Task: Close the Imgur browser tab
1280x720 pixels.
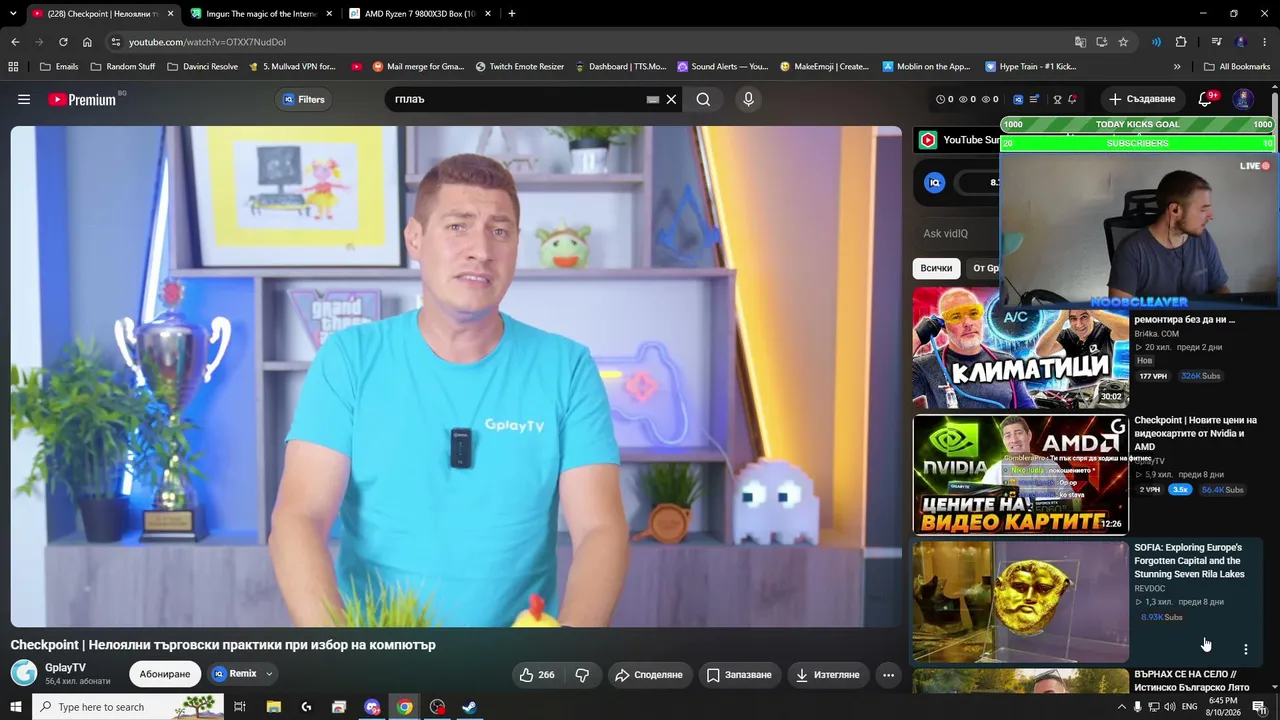Action: tap(329, 14)
